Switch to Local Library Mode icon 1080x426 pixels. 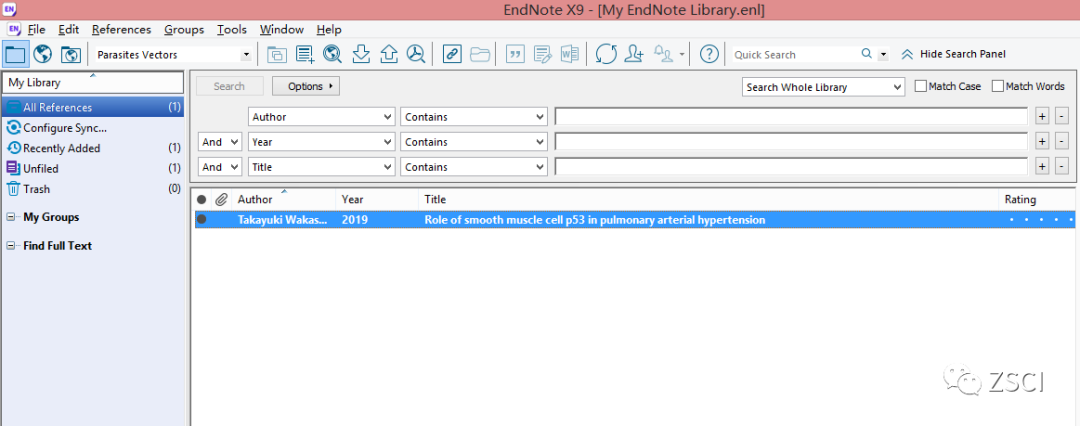[14, 54]
